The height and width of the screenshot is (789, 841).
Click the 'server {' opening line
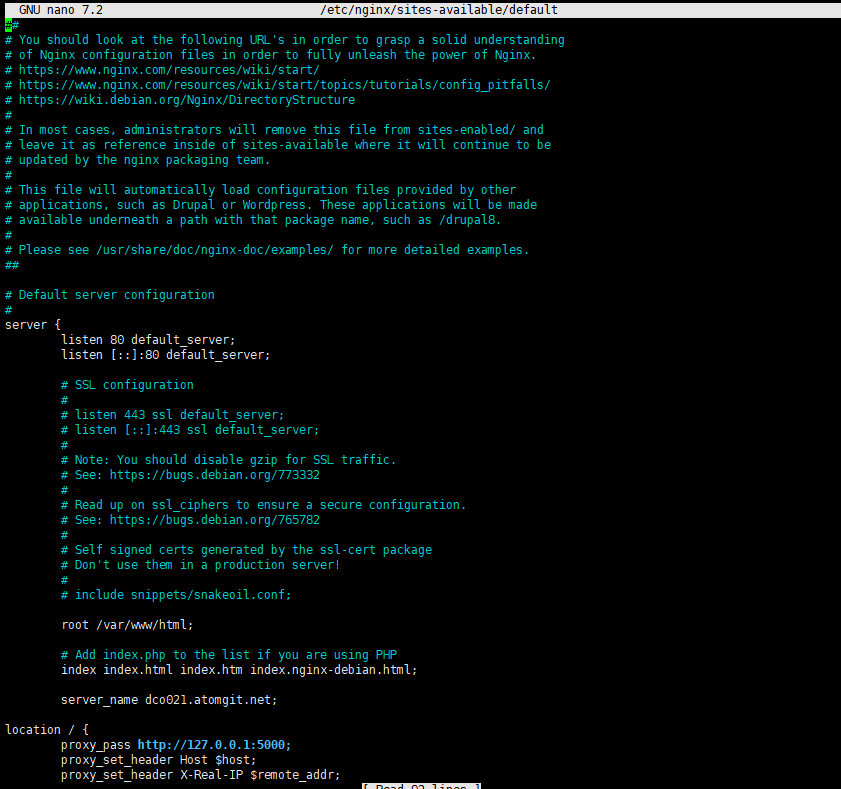33,325
